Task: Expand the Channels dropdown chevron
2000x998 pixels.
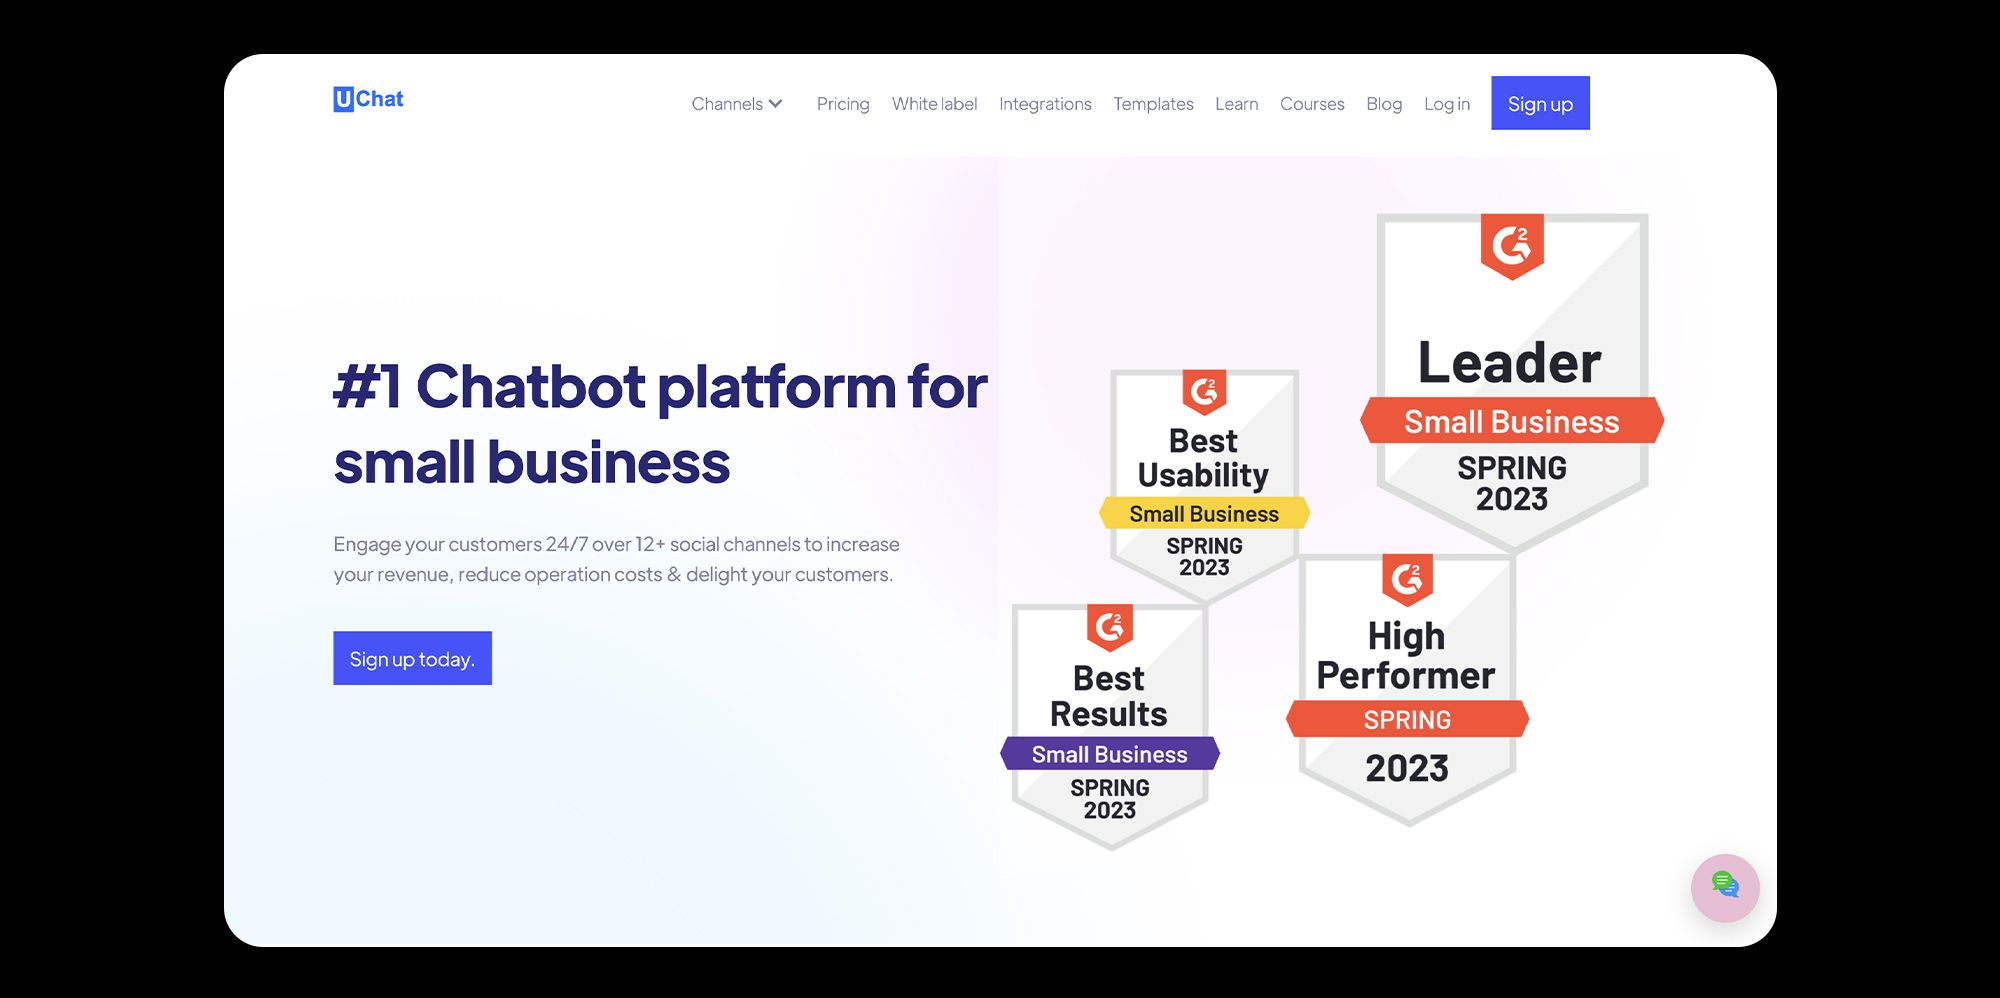Action: tap(776, 104)
